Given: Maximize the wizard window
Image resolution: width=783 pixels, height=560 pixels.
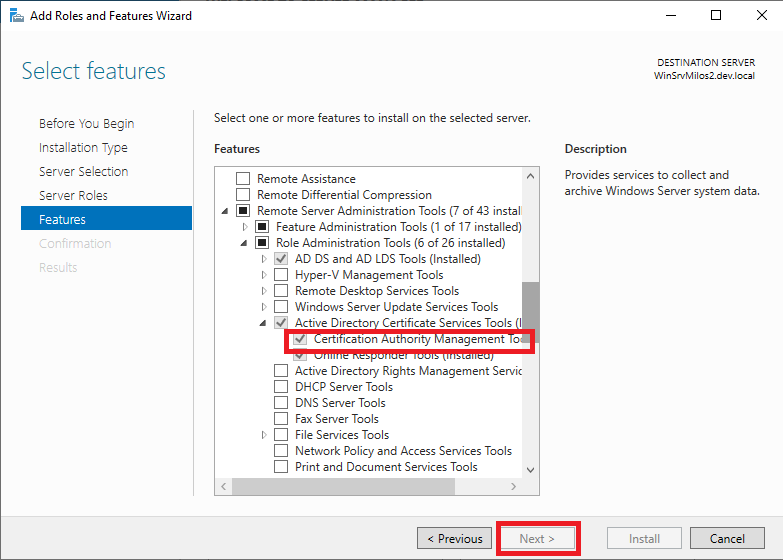Looking at the screenshot, I should pyautogui.click(x=716, y=15).
